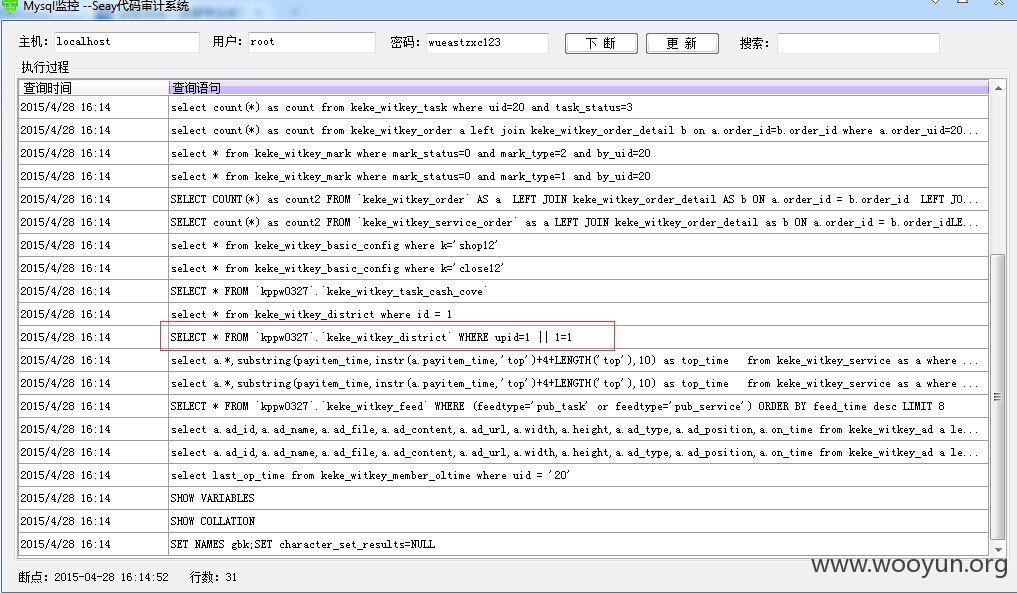
Task: Select SELECT COUNT(*) keke_witkey_order row
Action: (x=503, y=199)
